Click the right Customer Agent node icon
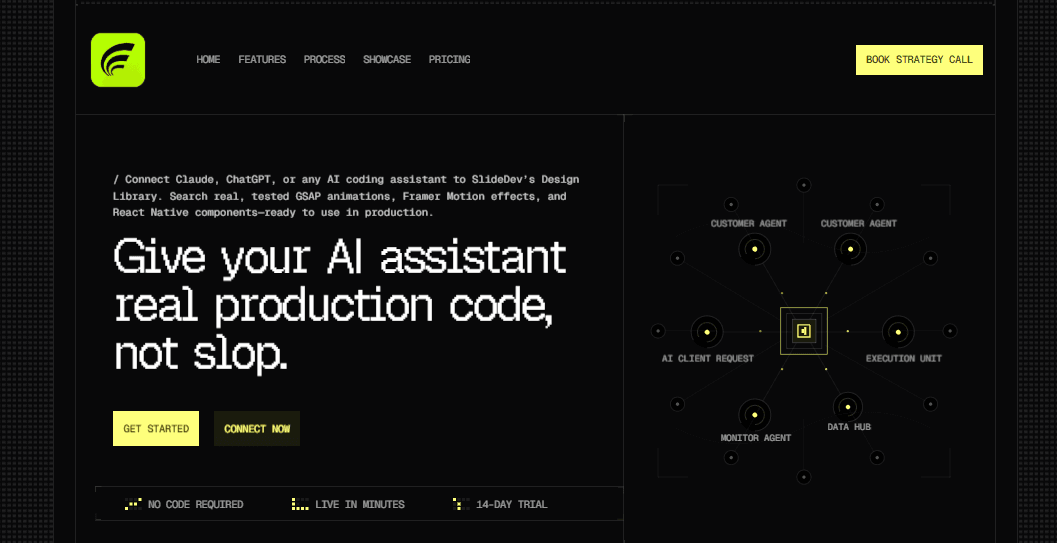This screenshot has width=1057, height=543. pos(850,249)
